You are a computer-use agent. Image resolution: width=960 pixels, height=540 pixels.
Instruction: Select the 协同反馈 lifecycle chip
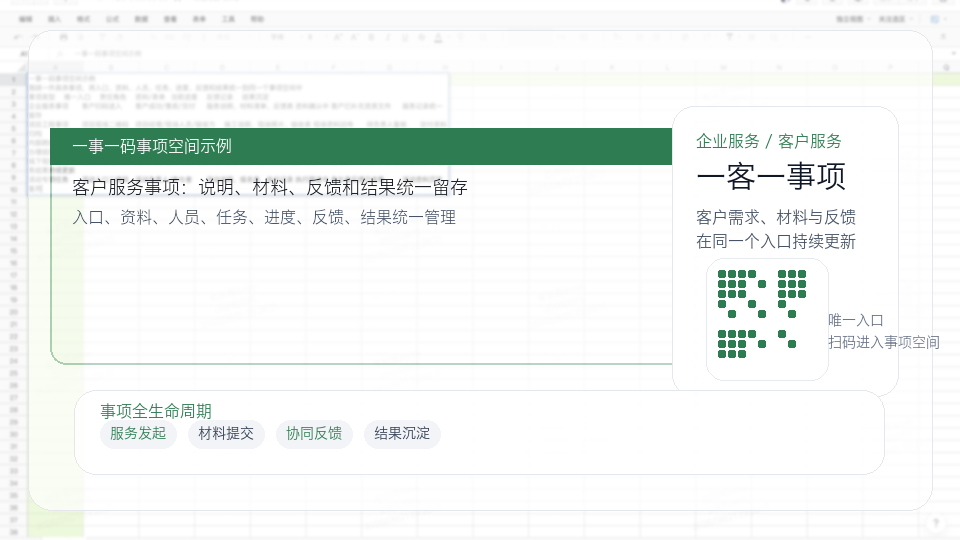[x=314, y=434]
